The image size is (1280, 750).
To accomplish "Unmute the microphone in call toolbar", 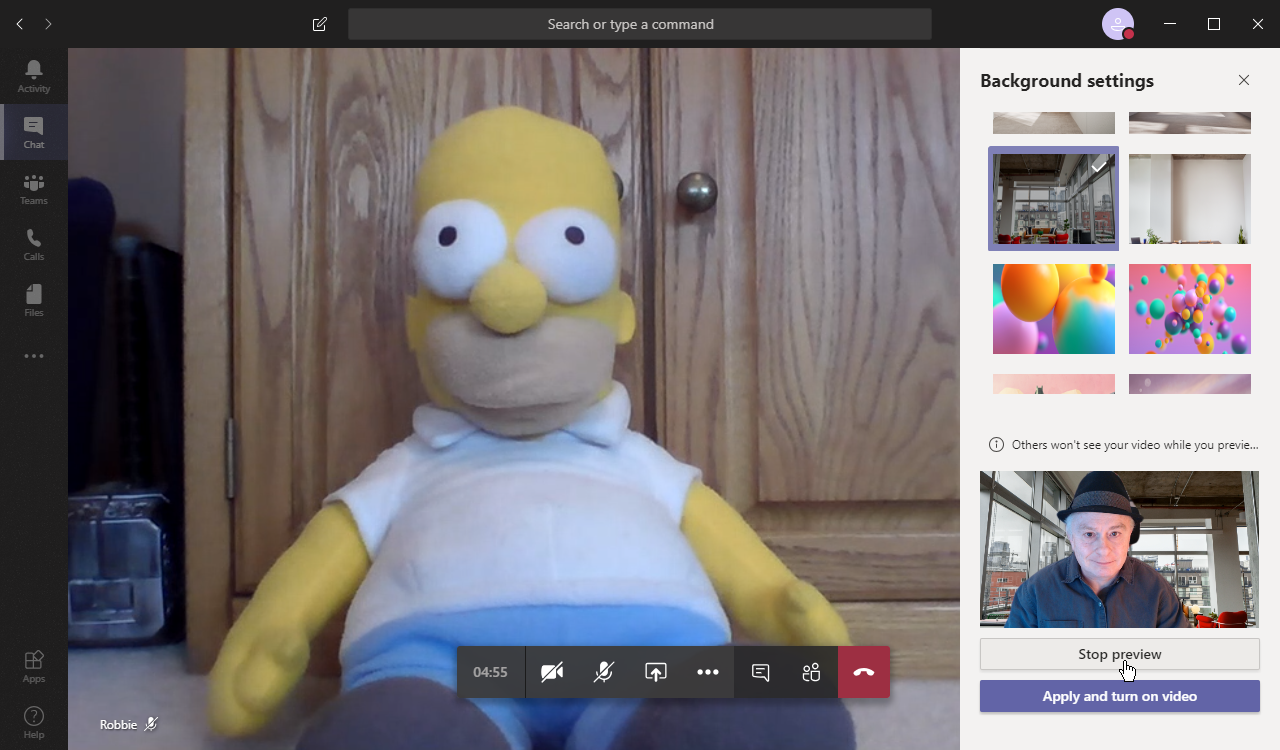I will coord(603,672).
